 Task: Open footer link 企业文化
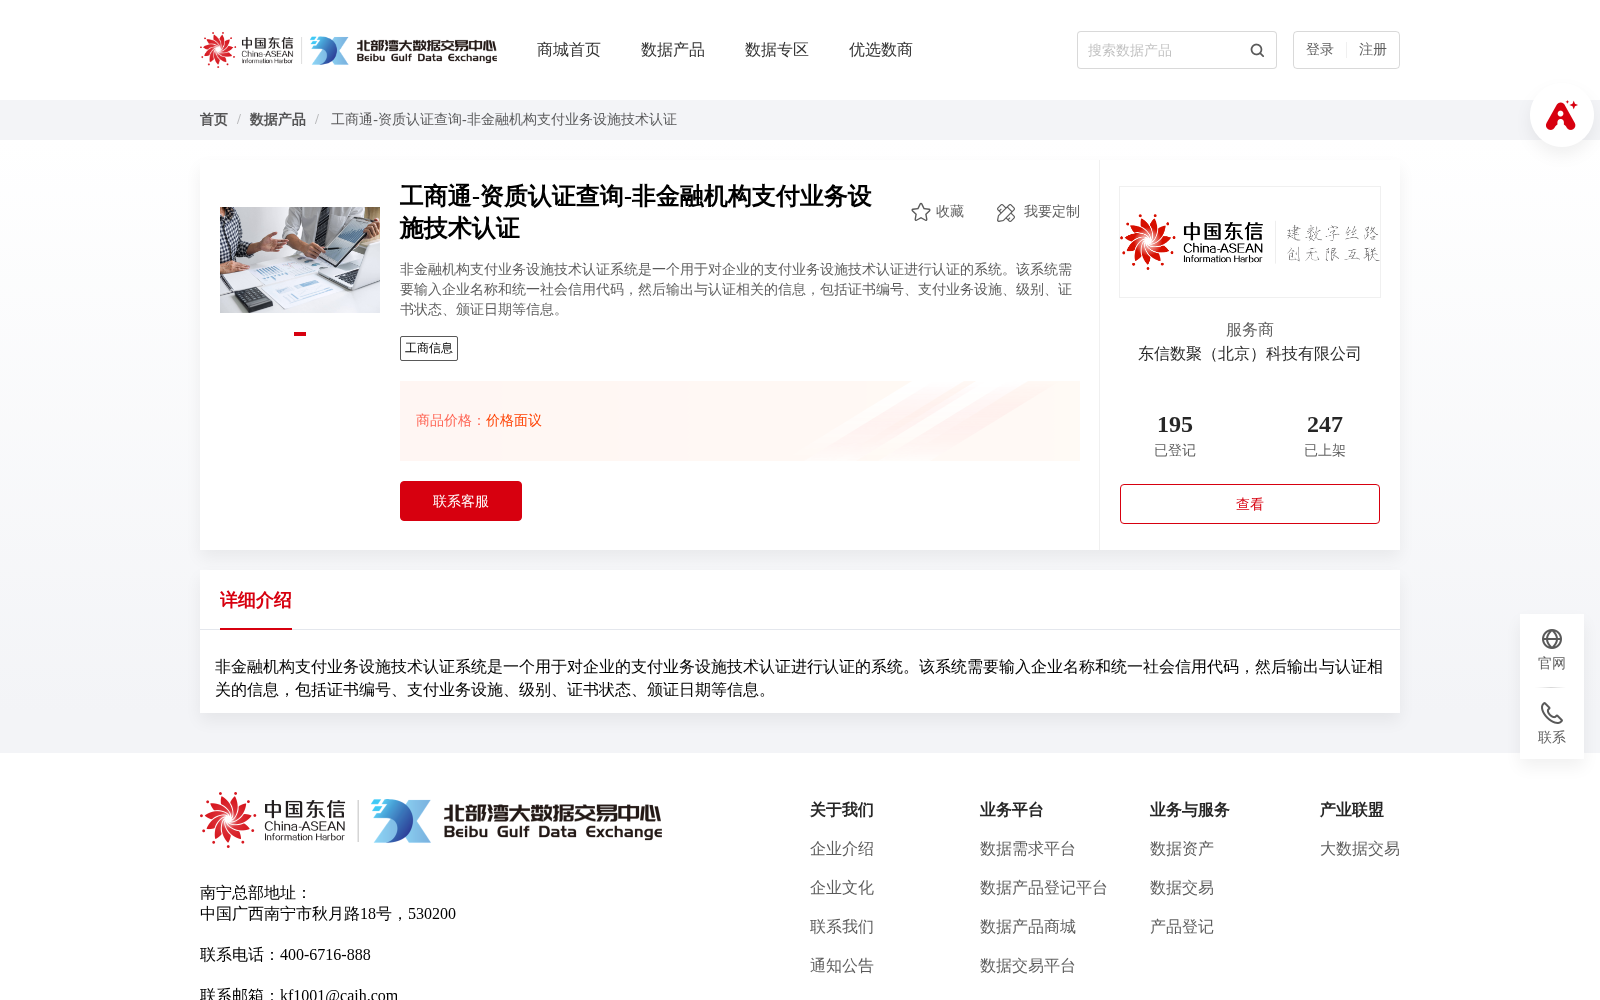tap(842, 888)
